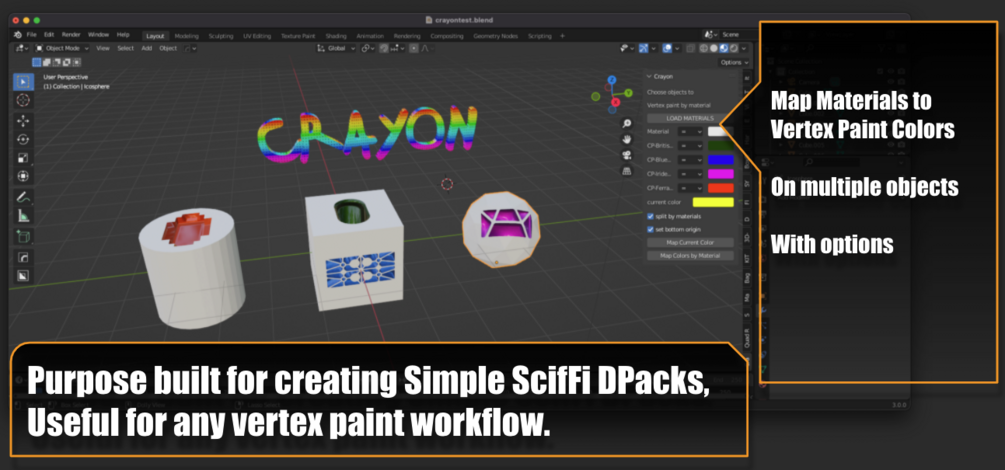Screen dimensions: 1005x470
Task: Toggle snapping magnet icon in header
Action: [x=385, y=48]
